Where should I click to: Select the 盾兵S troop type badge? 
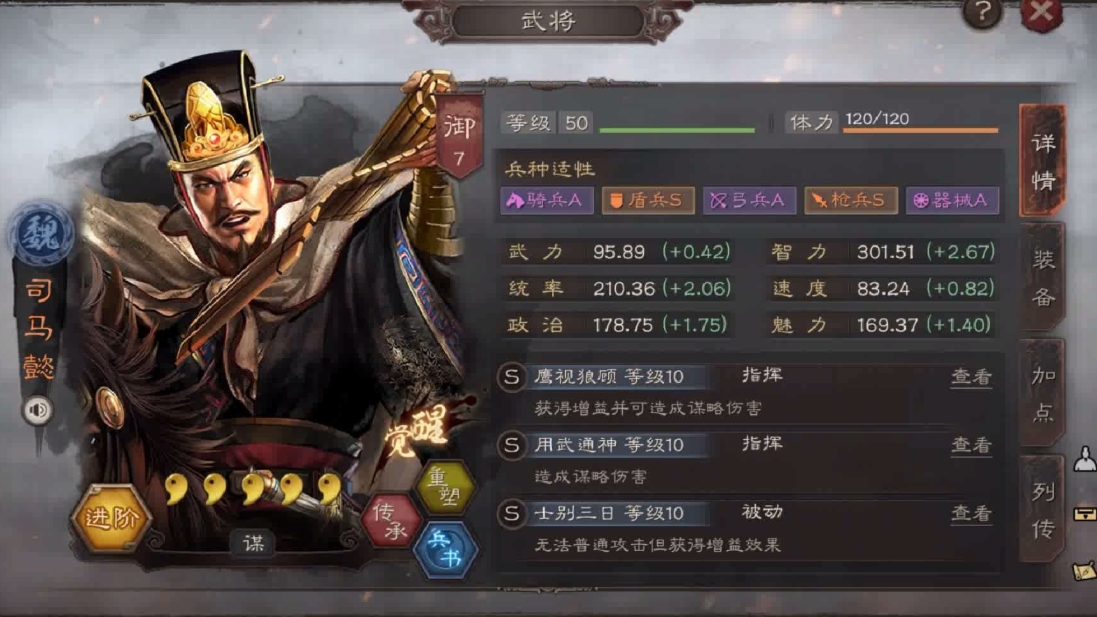click(648, 201)
